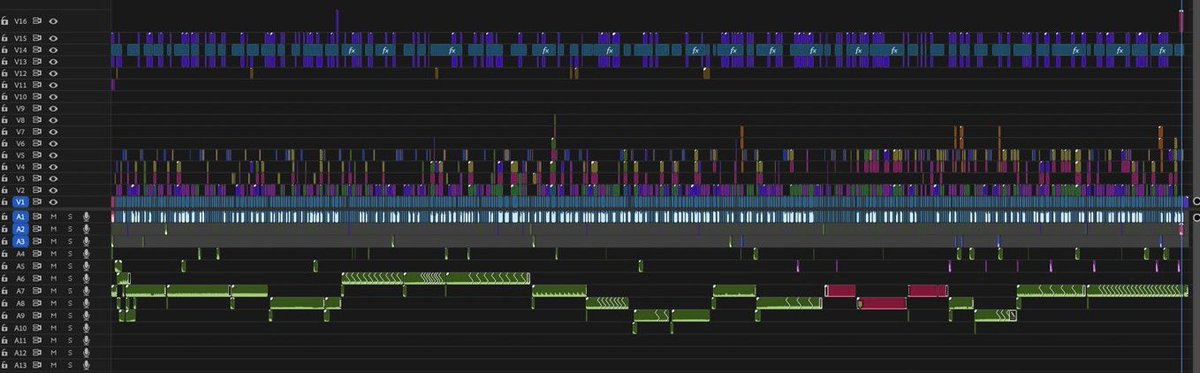Image resolution: width=1200 pixels, height=373 pixels.
Task: Hide track V11 output with eye icon
Action: coord(53,85)
